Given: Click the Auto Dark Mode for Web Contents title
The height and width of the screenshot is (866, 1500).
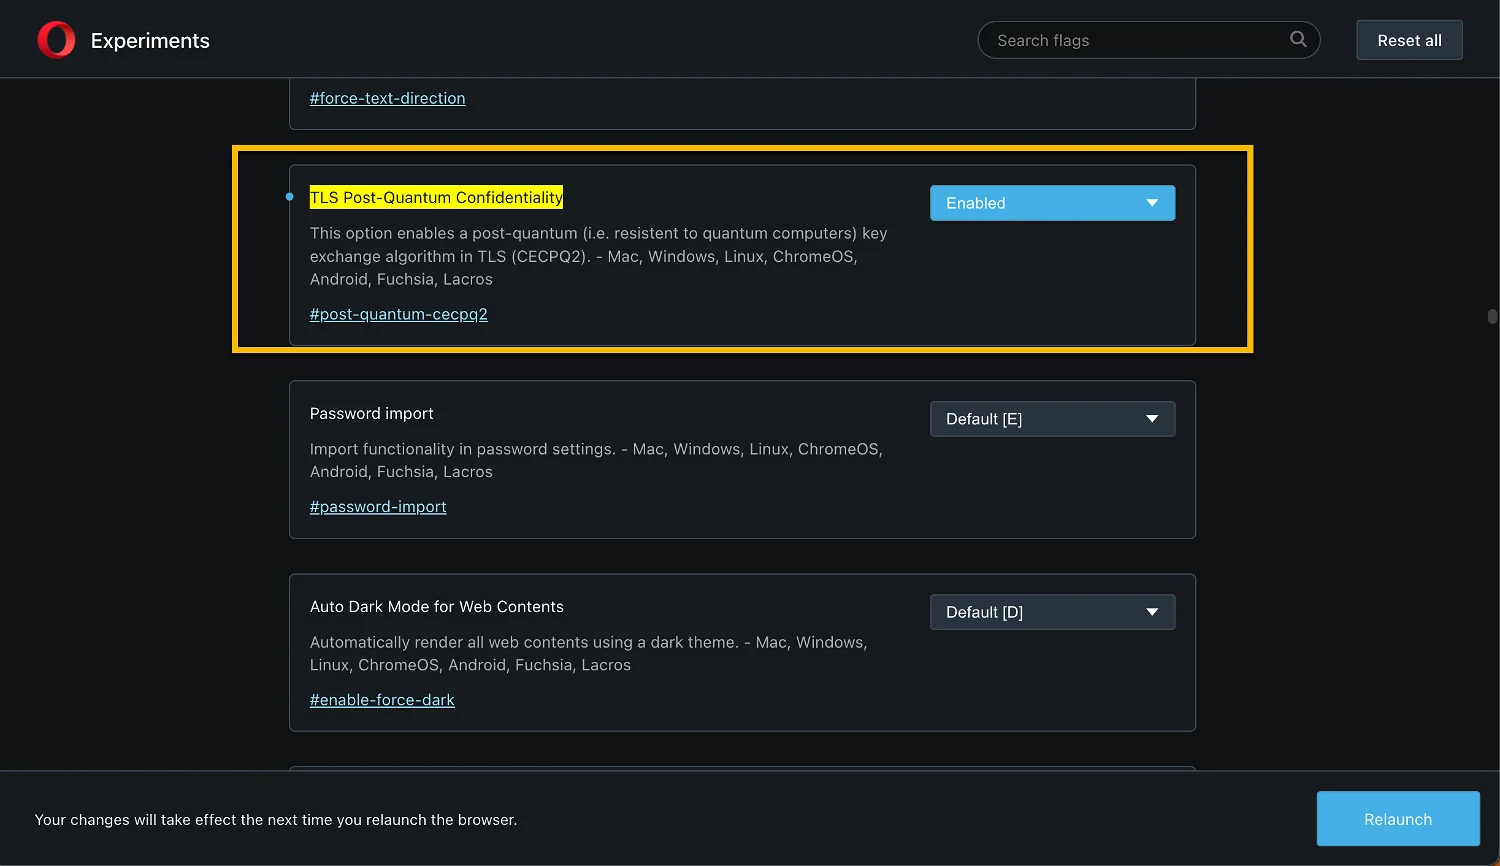Looking at the screenshot, I should pyautogui.click(x=436, y=607).
